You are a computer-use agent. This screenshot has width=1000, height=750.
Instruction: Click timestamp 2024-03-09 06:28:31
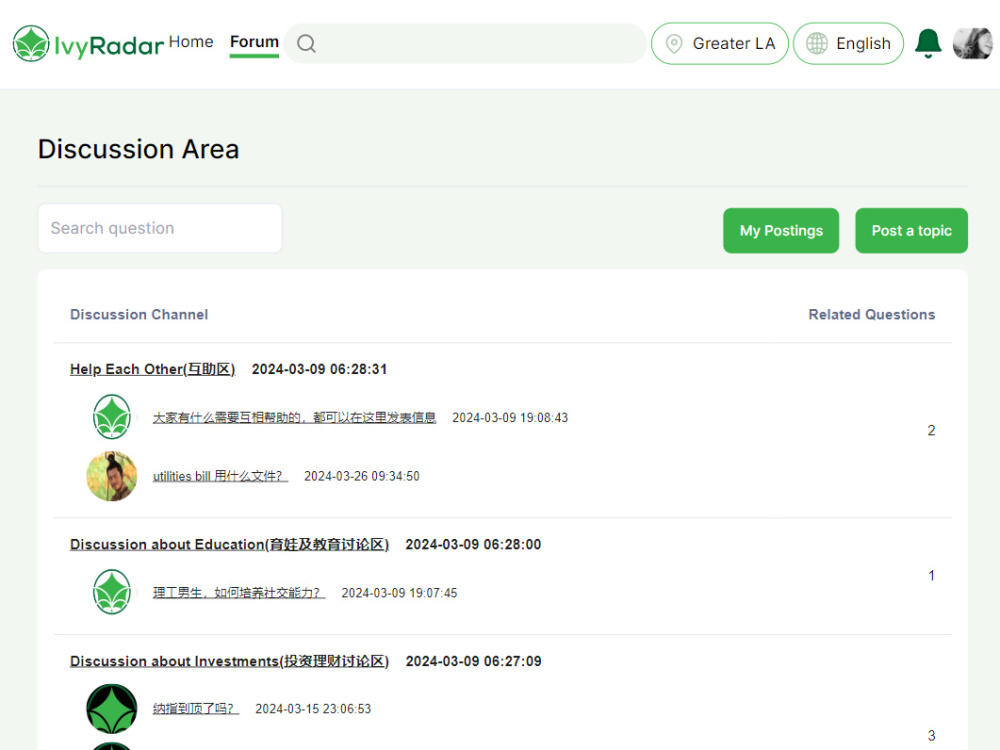(x=319, y=369)
